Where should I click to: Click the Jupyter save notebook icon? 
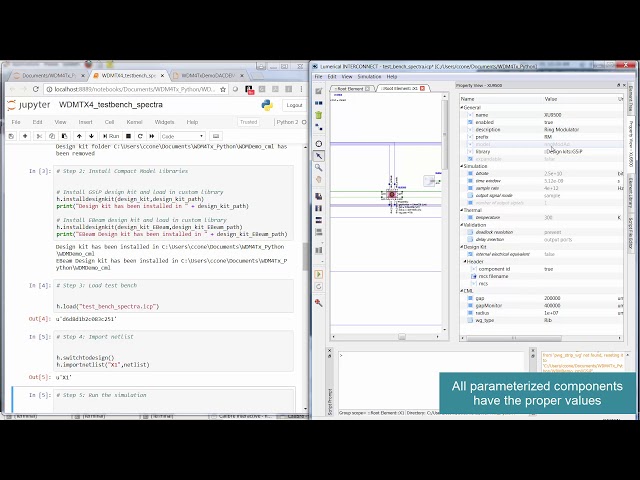(11, 136)
